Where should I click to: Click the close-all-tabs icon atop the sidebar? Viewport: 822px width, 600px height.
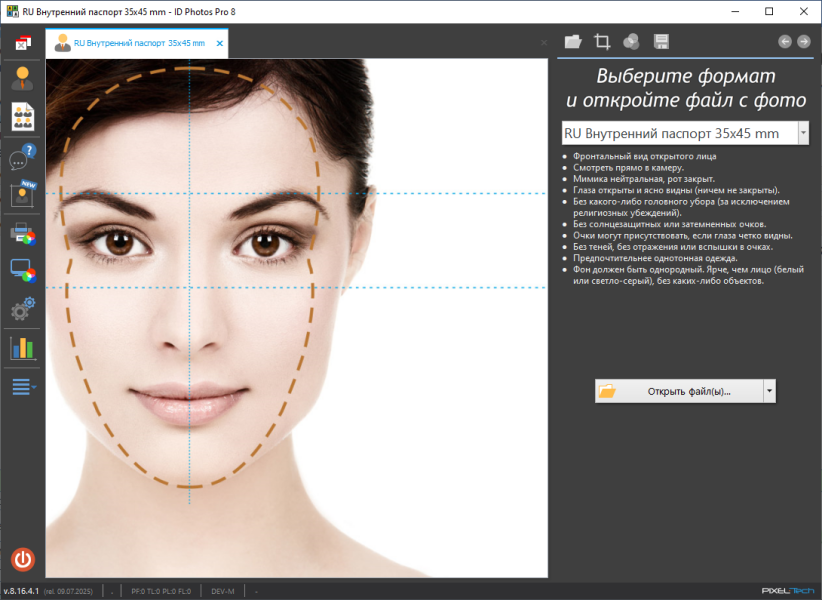click(x=23, y=43)
